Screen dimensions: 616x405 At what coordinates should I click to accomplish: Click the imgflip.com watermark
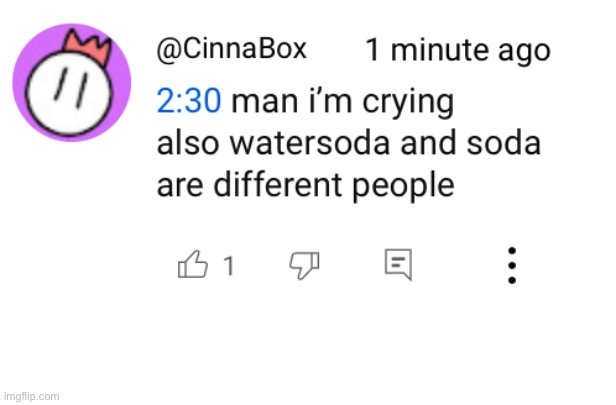tap(31, 396)
